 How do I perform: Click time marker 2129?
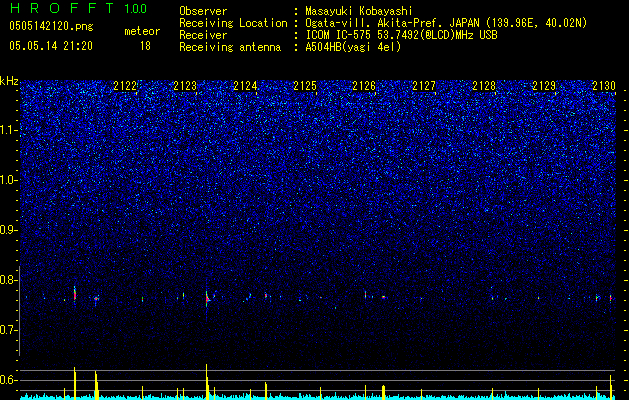pyautogui.click(x=544, y=86)
